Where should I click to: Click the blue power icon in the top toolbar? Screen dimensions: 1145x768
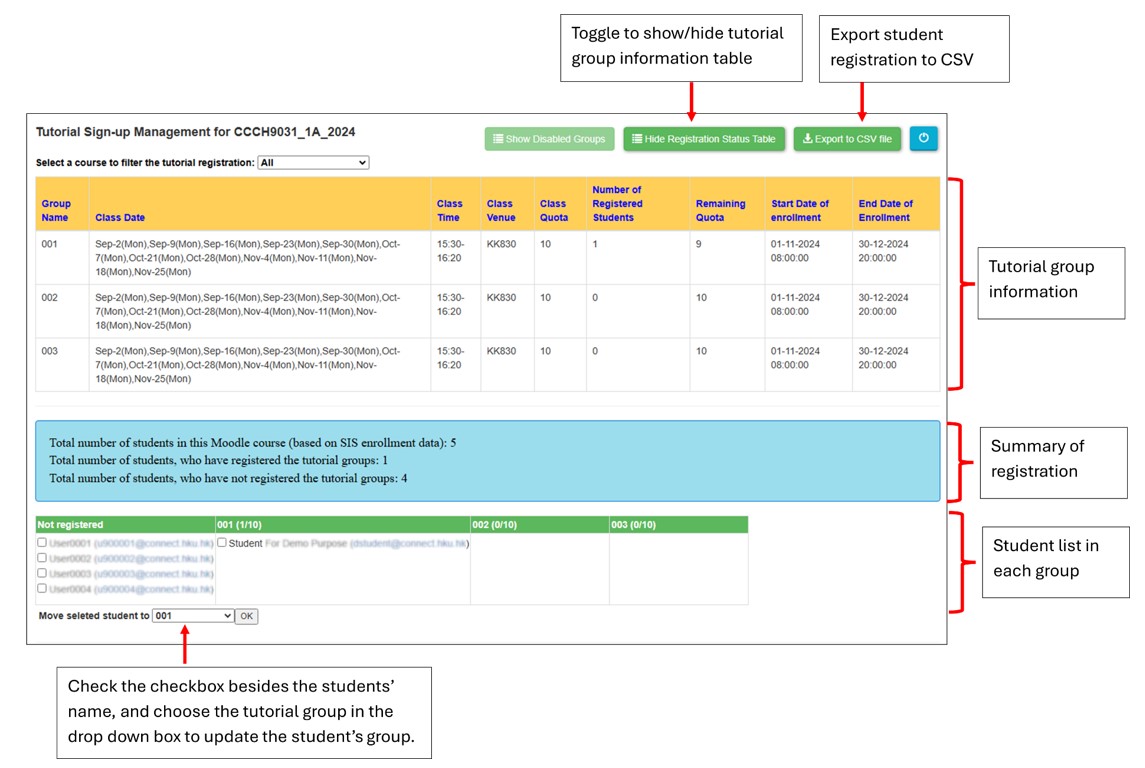(923, 138)
